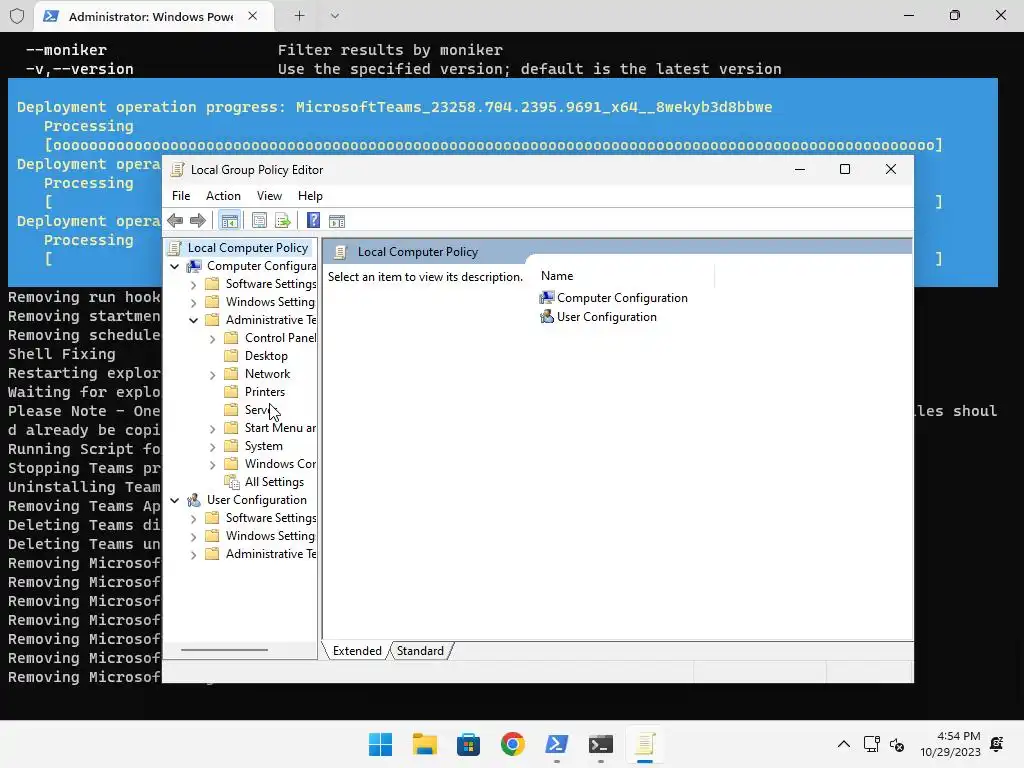Show hidden system tray icons
The image size is (1024, 768).
(844, 744)
